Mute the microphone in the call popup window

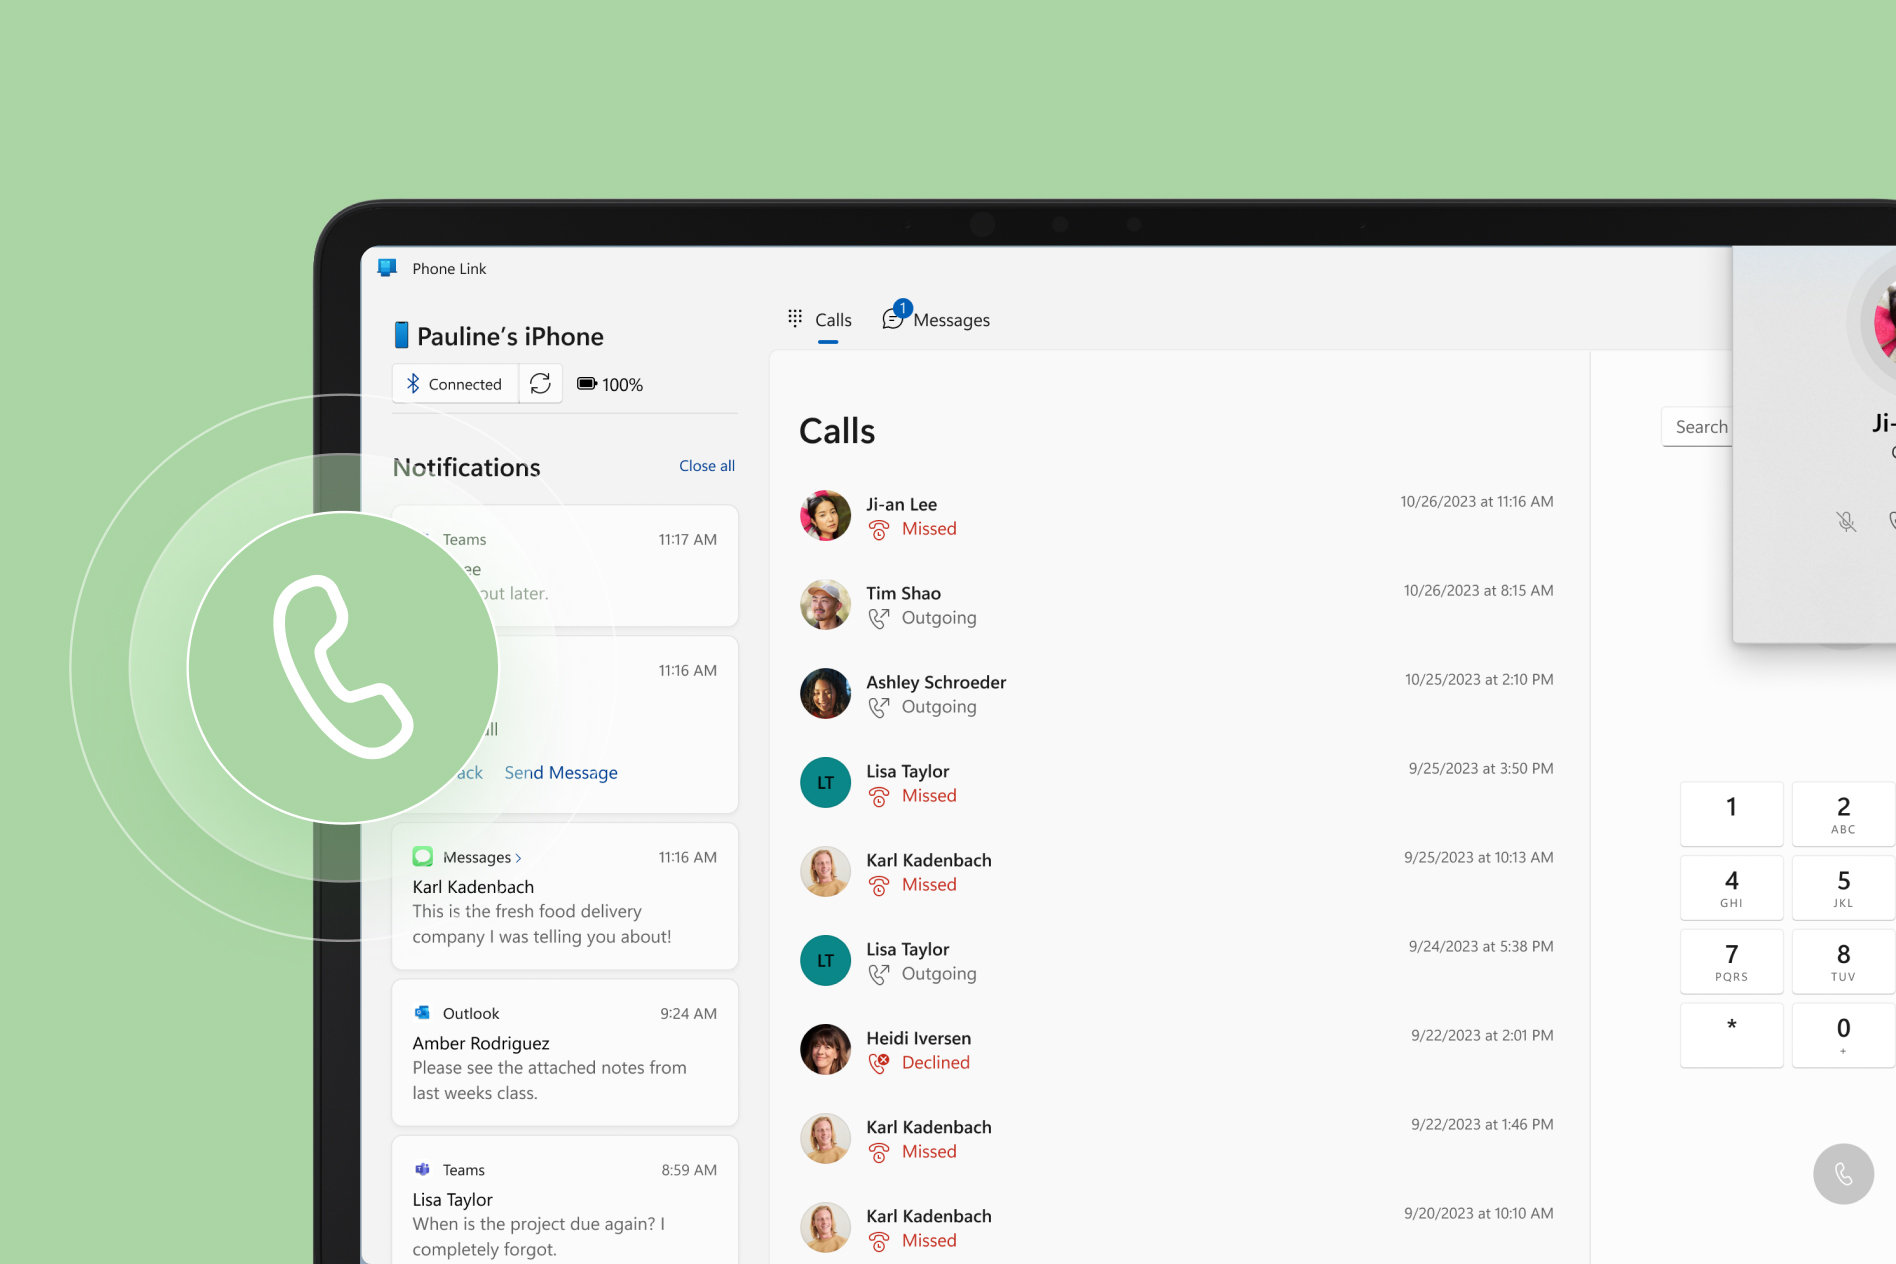pos(1845,521)
